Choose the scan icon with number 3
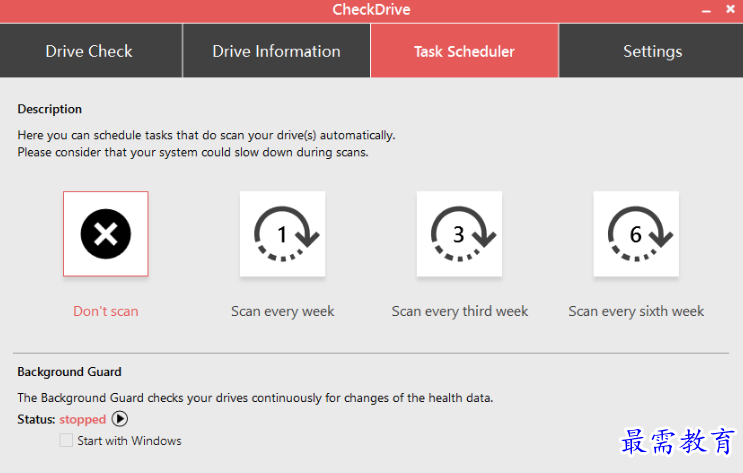The width and height of the screenshot is (743, 473). [459, 234]
